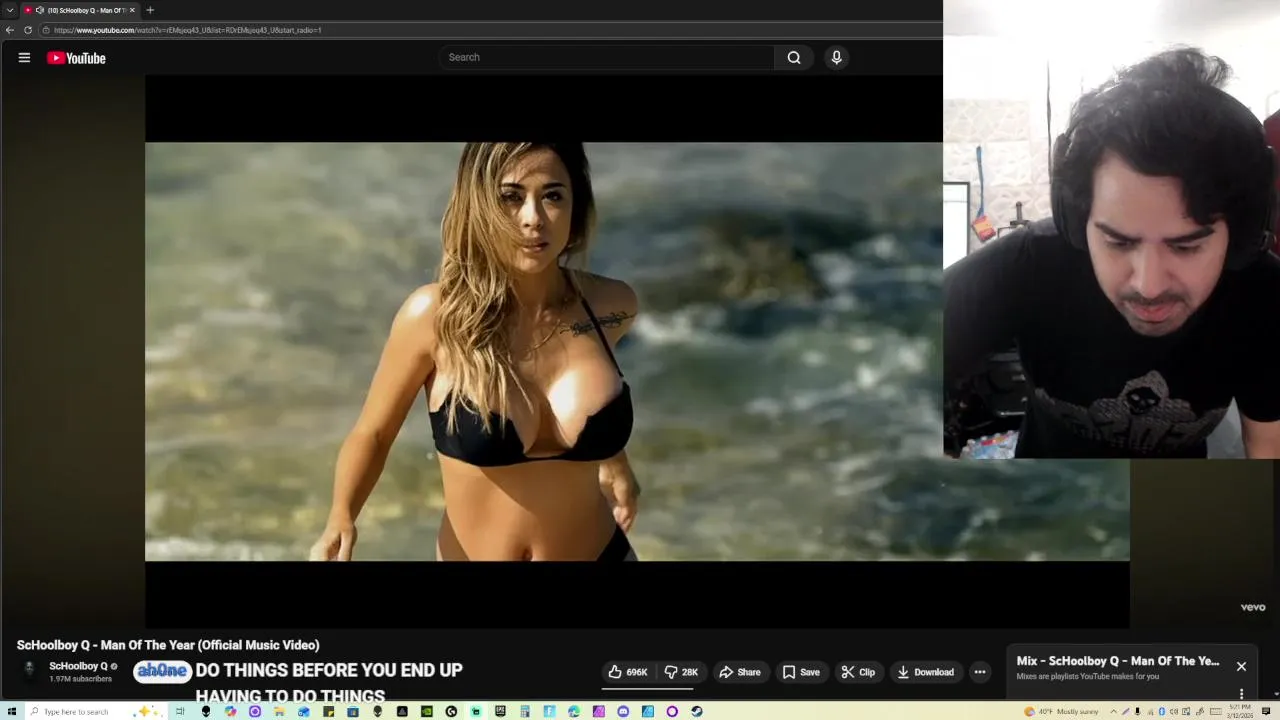Switch to the ScHoolboy Q browser tab

pyautogui.click(x=80, y=10)
